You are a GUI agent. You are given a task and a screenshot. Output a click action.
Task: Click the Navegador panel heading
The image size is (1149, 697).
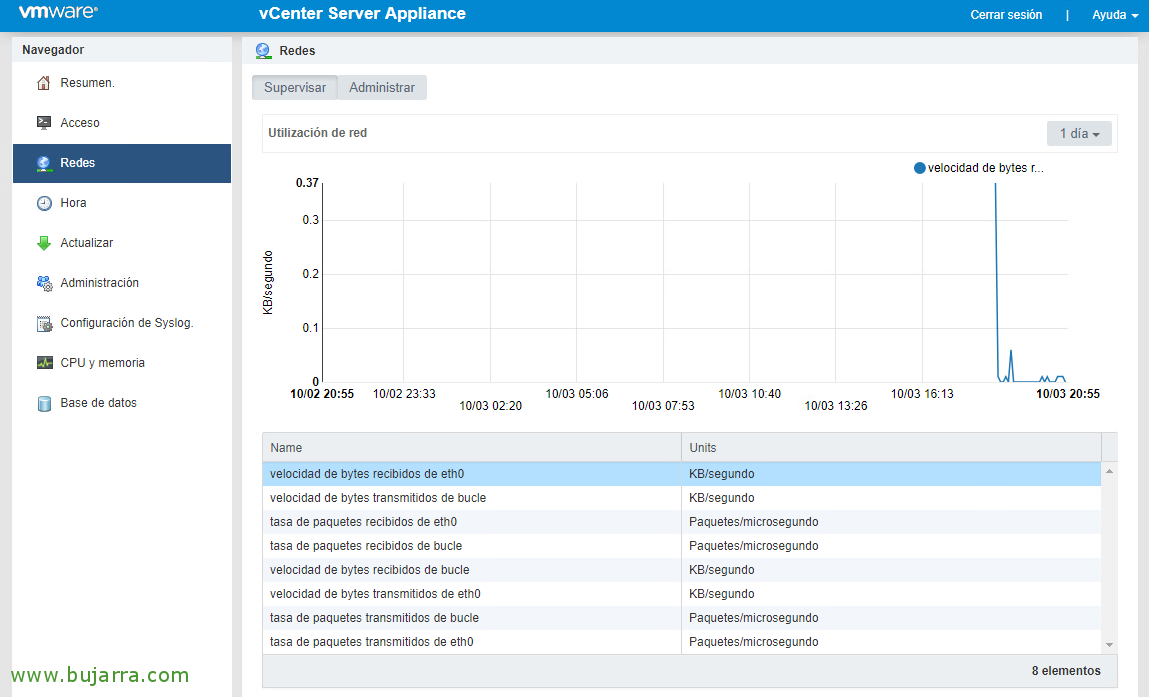53,50
